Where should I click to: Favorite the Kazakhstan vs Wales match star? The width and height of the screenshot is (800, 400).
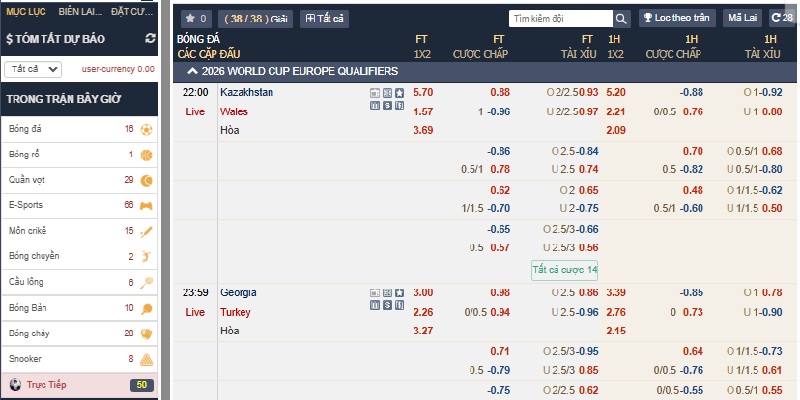(399, 93)
